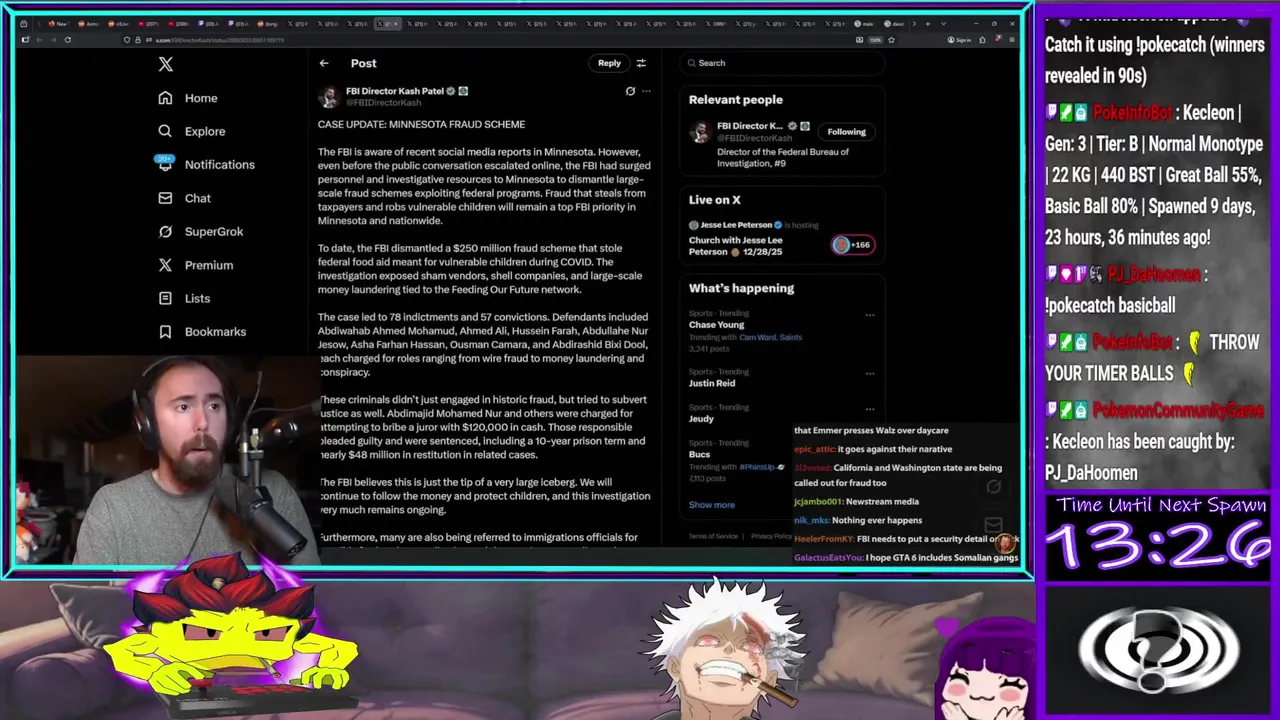Screen dimensions: 1280x720
Task: Open the browser hamburger menu
Action: point(1012,40)
